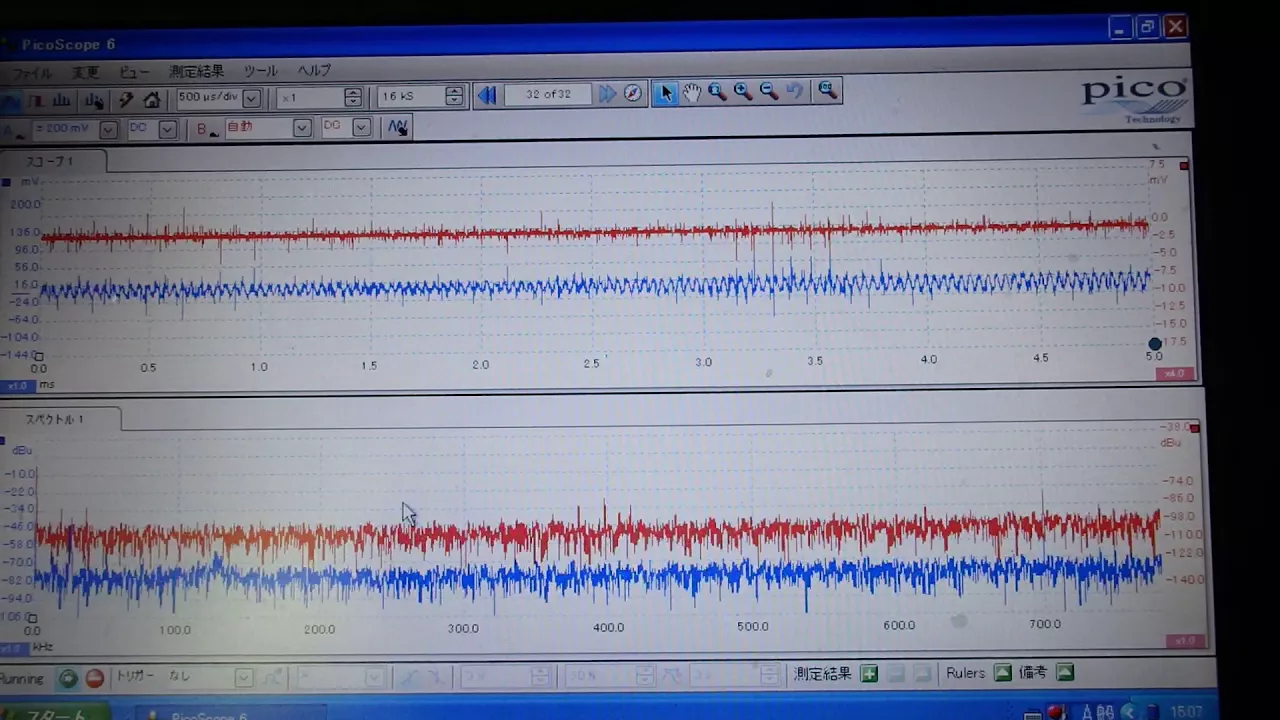Open ビュー menu
This screenshot has height=720, width=1280.
point(134,73)
